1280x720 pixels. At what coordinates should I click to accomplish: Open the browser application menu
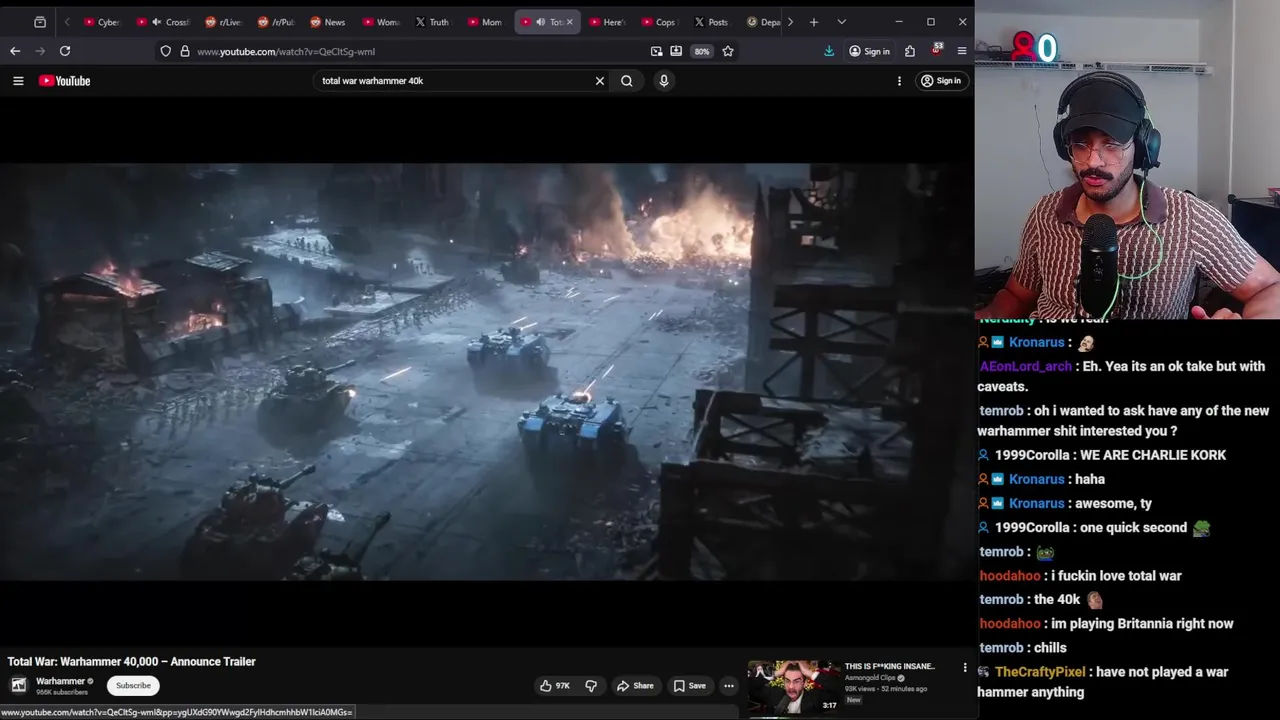click(962, 51)
